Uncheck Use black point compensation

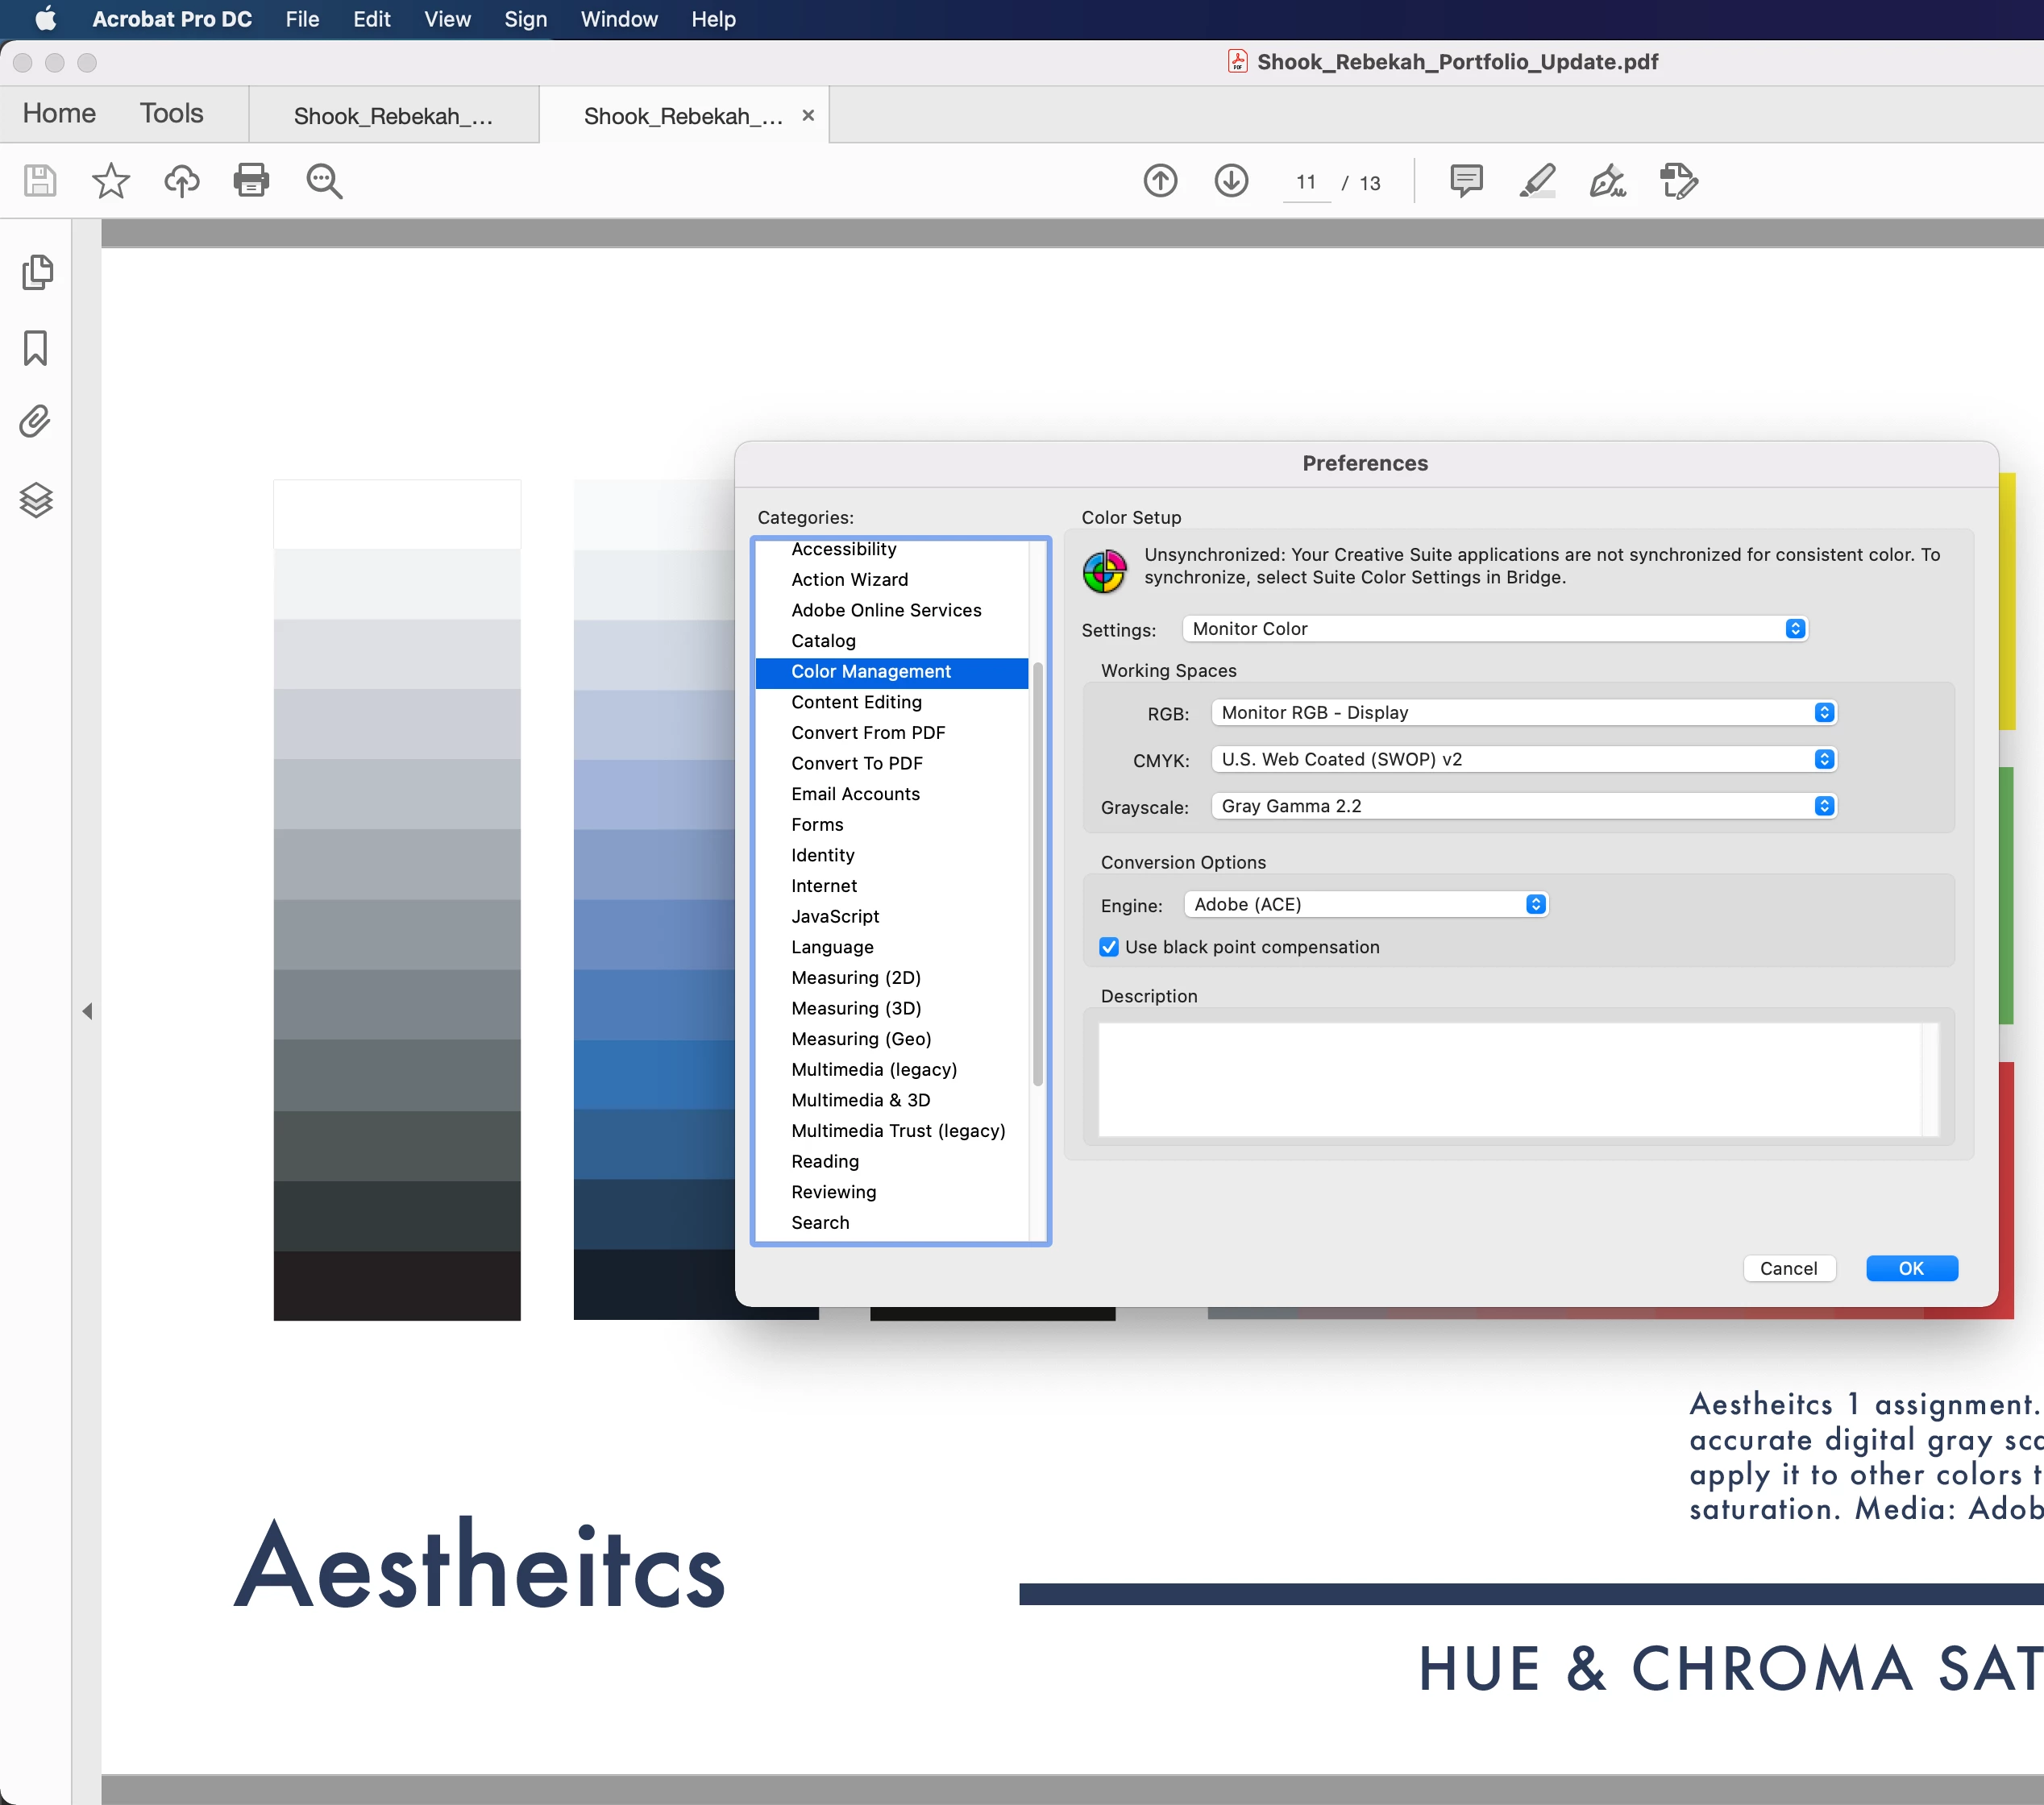pyautogui.click(x=1109, y=947)
